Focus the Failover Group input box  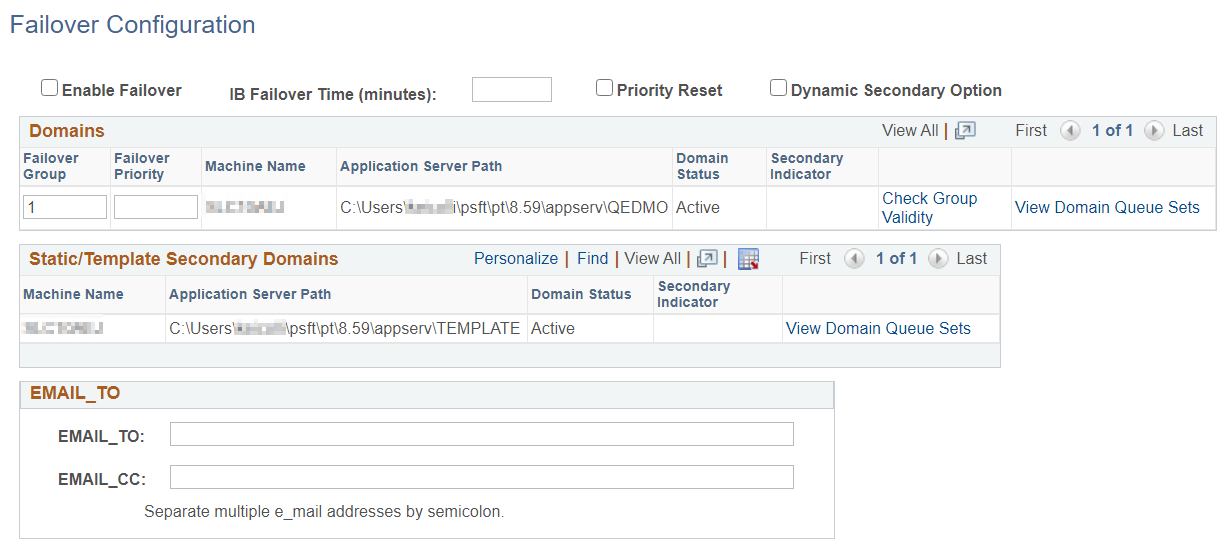[64, 207]
